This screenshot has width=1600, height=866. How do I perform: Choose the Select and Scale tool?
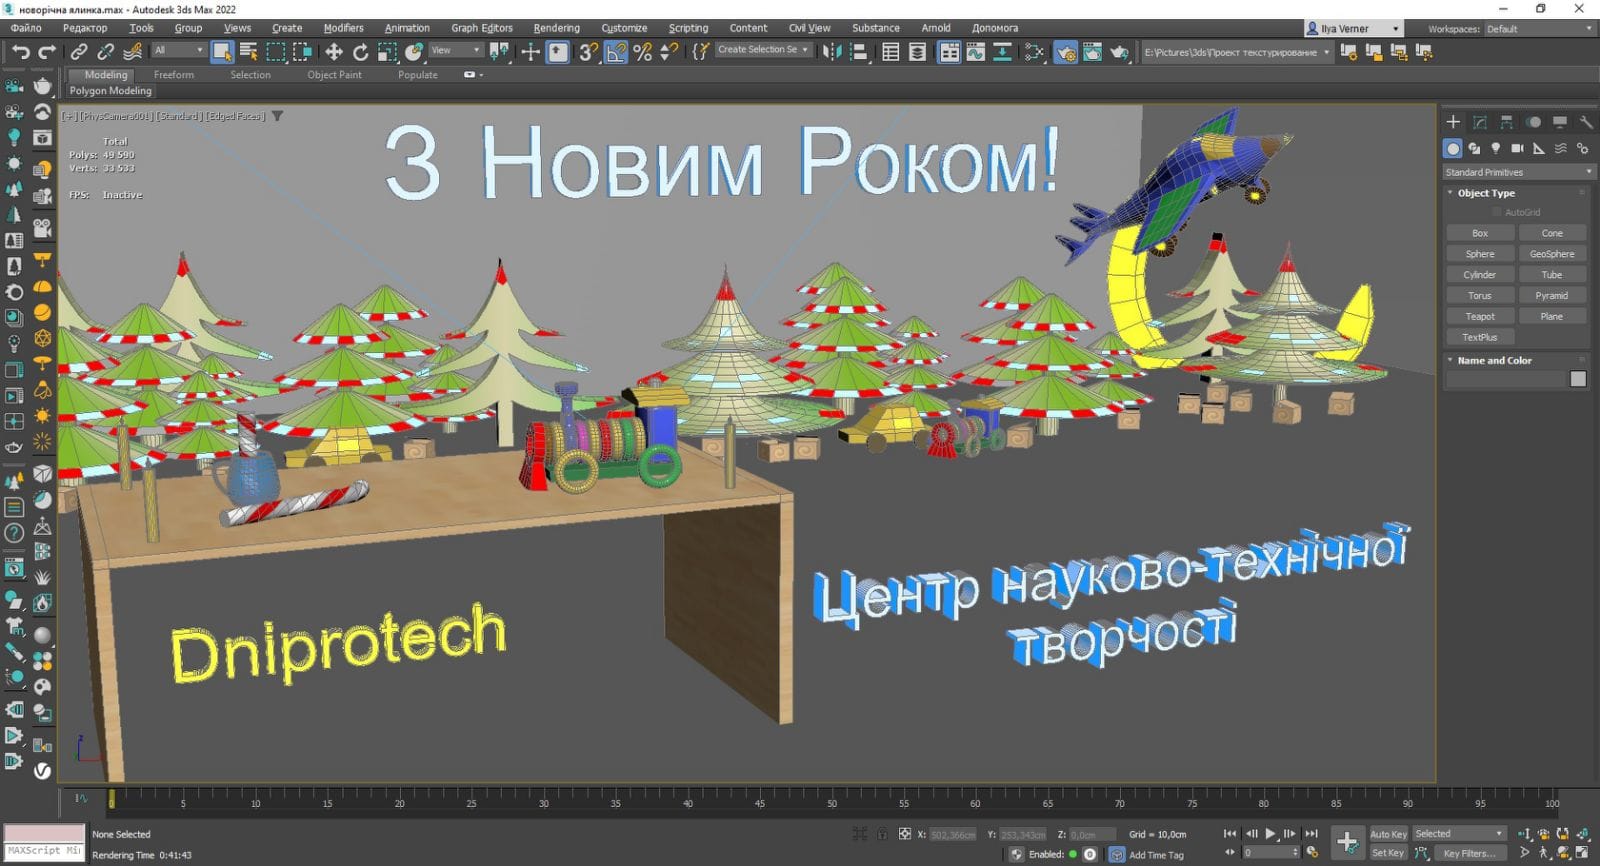(387, 52)
